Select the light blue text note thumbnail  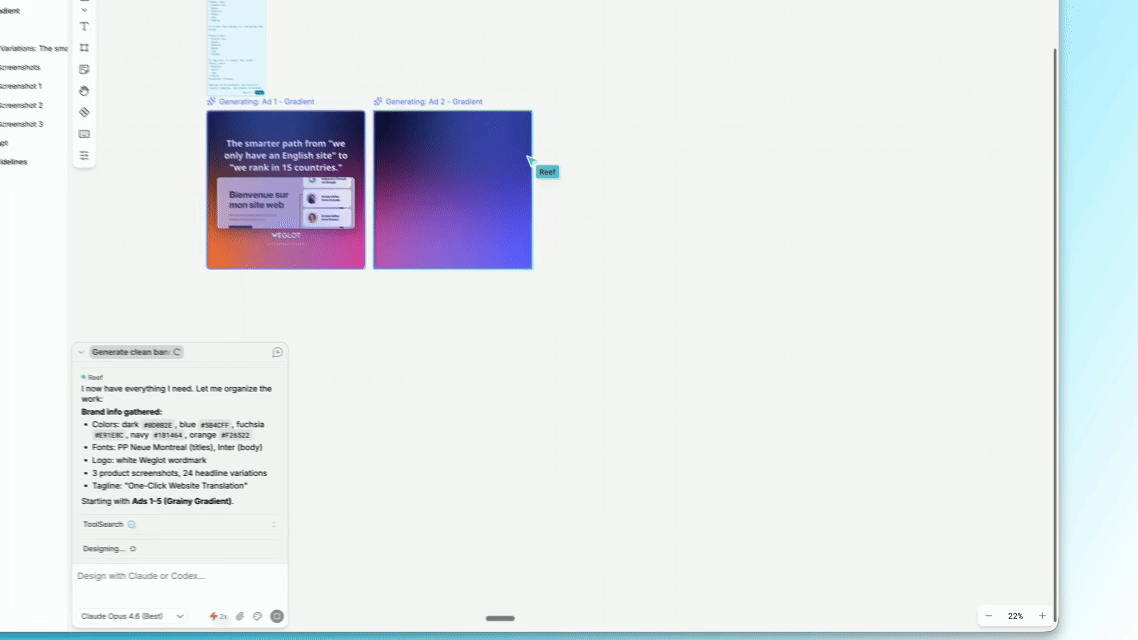point(237,47)
